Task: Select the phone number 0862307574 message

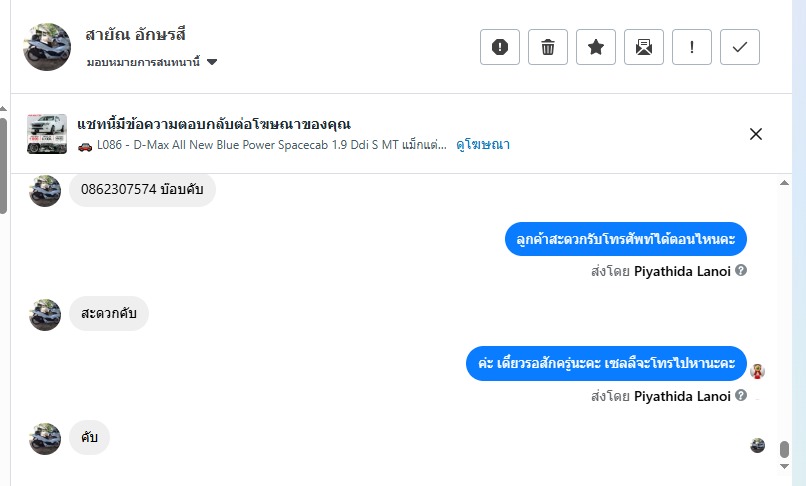Action: point(142,190)
